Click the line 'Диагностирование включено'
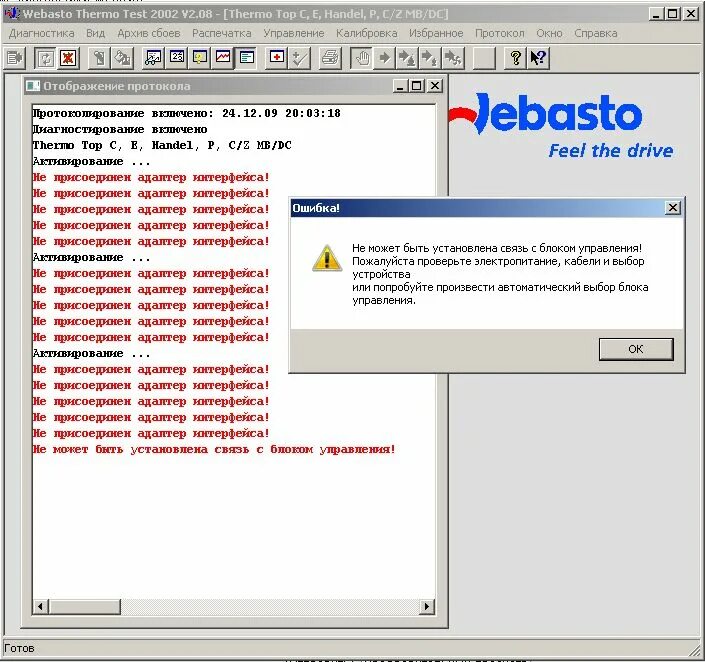The width and height of the screenshot is (705, 662). (120, 130)
